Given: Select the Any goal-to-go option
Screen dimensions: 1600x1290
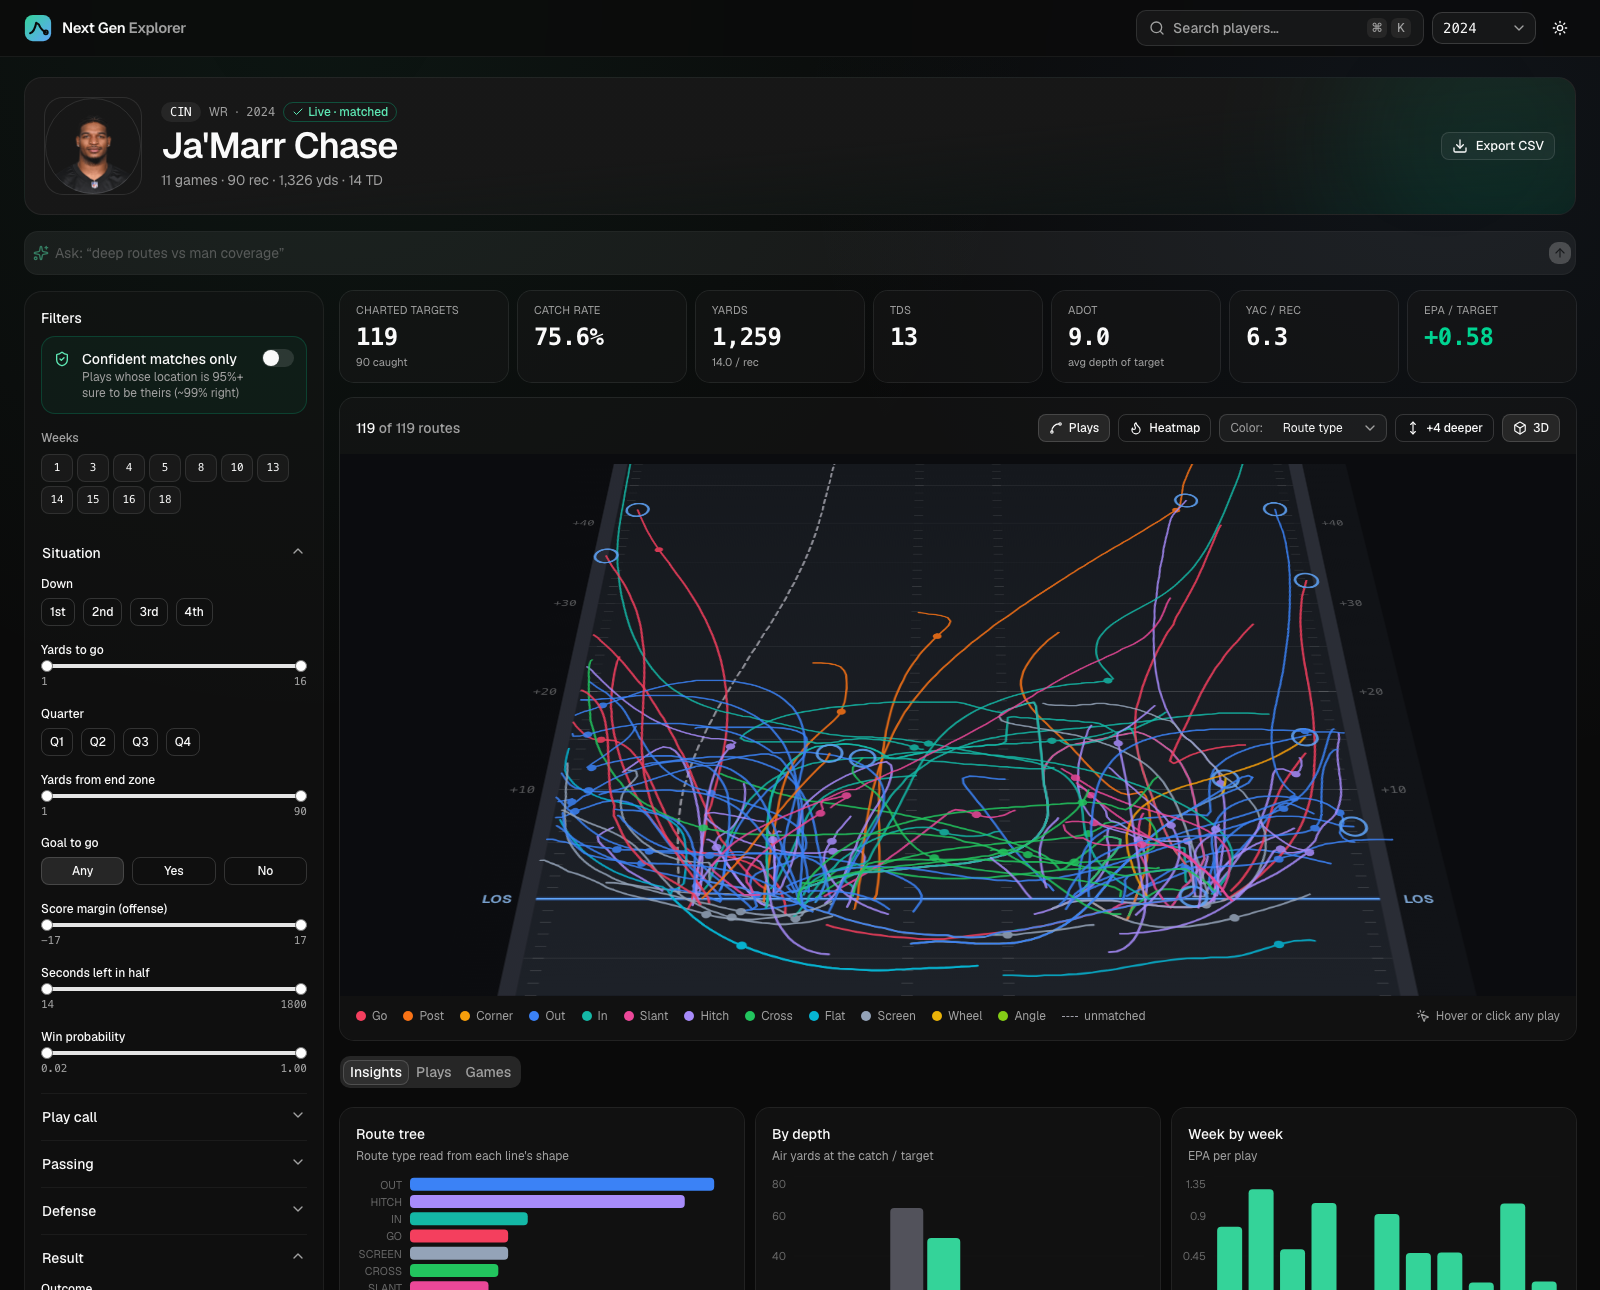Looking at the screenshot, I should [83, 871].
